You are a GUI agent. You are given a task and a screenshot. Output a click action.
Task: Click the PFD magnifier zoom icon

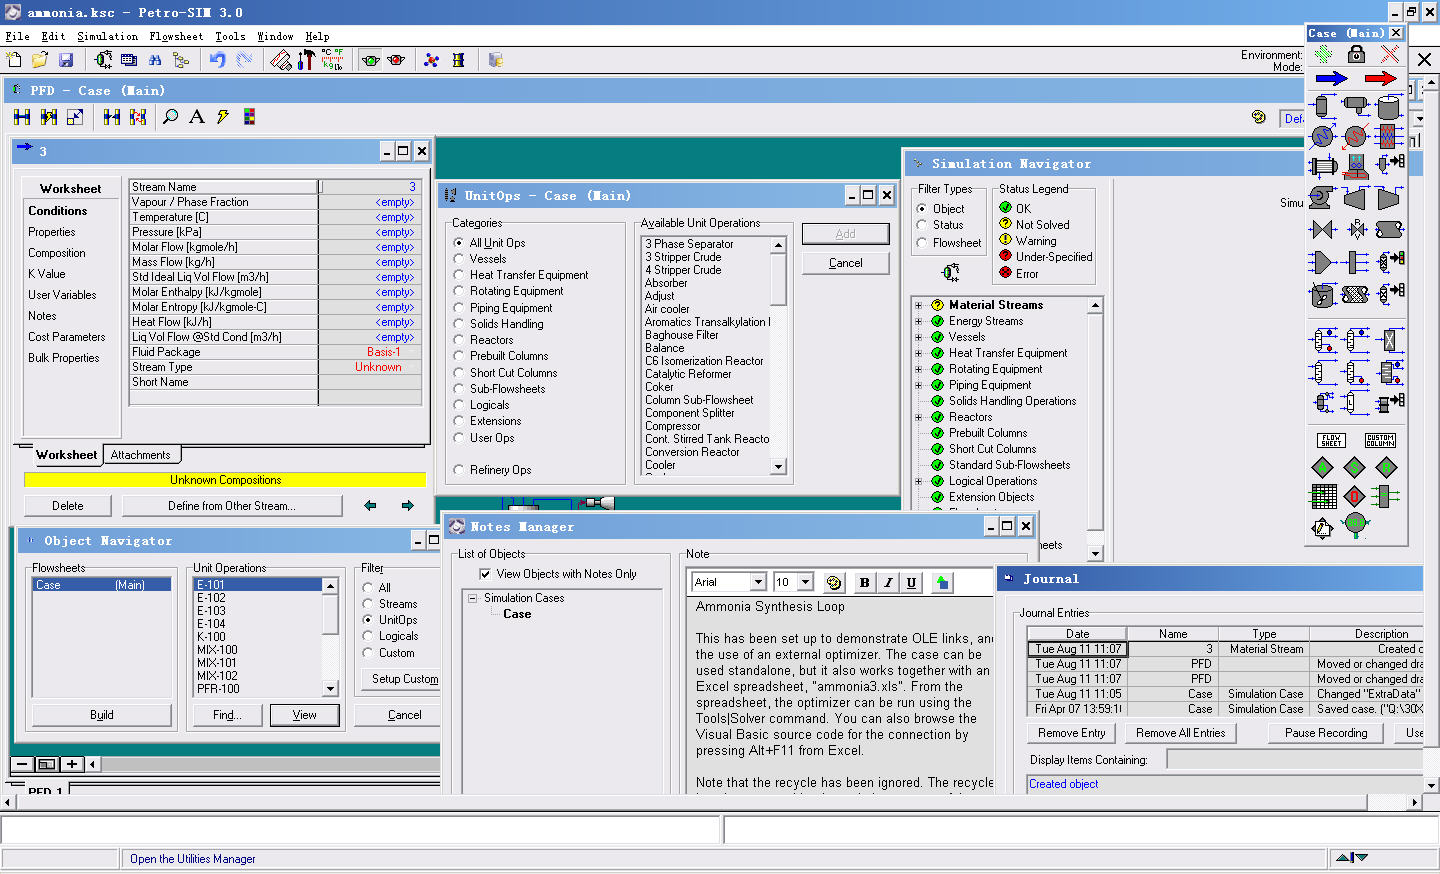tap(171, 117)
